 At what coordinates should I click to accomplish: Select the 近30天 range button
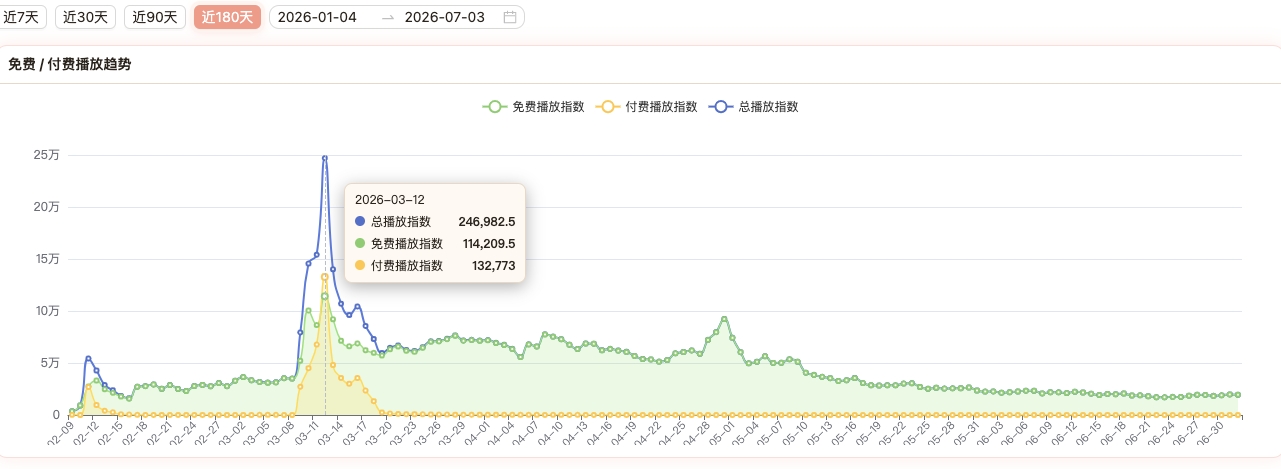coord(85,17)
